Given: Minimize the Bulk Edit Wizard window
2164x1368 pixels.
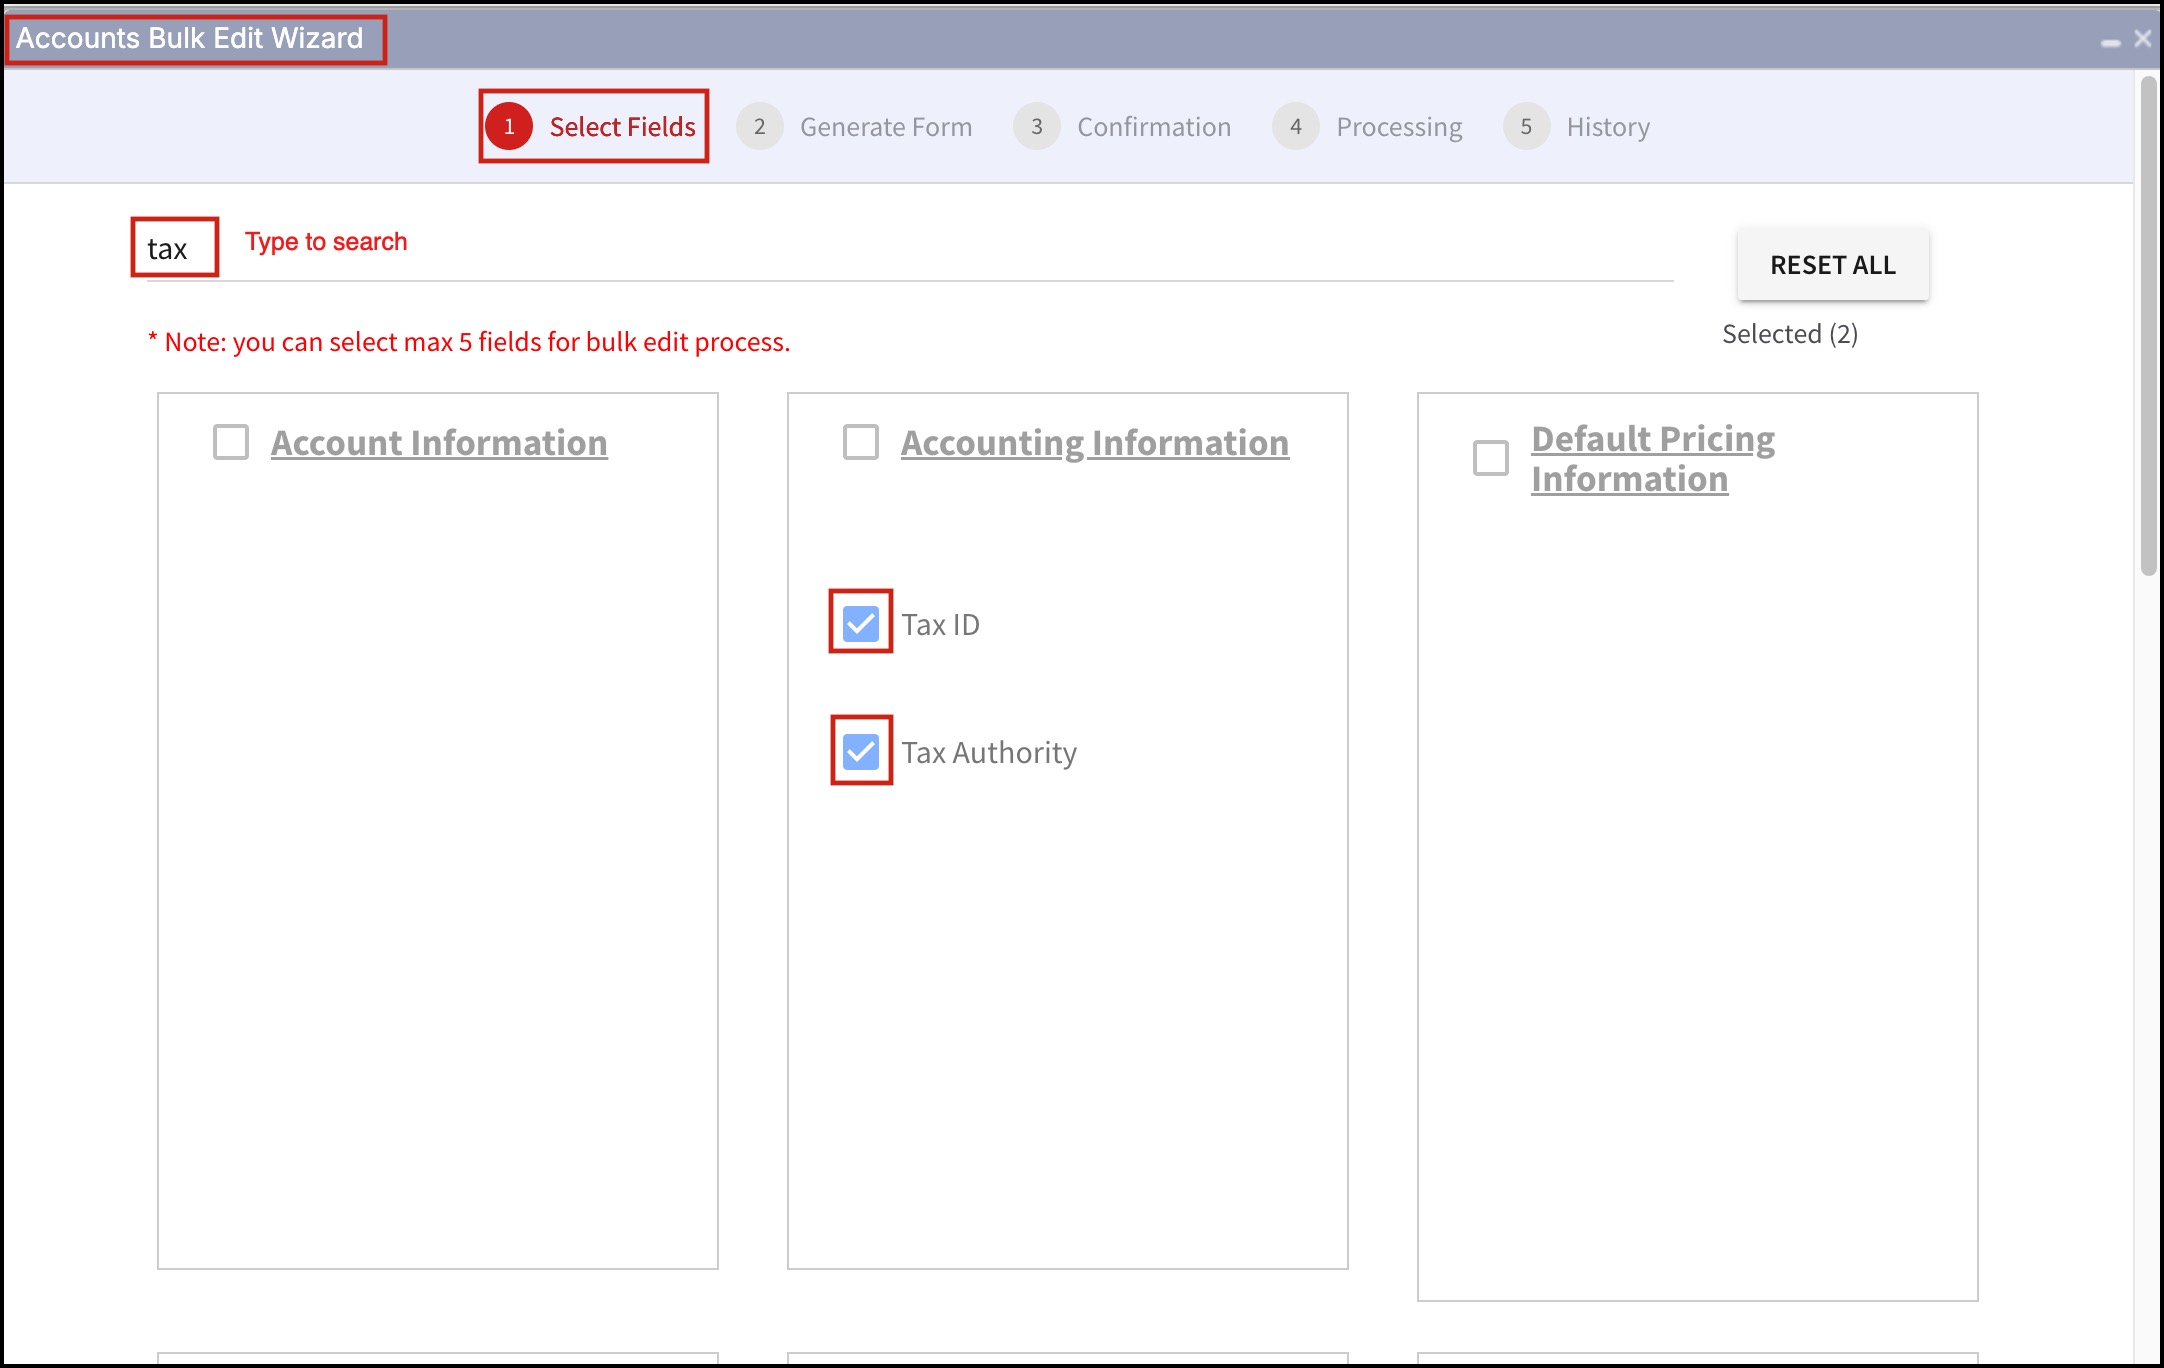Looking at the screenshot, I should pyautogui.click(x=2110, y=41).
